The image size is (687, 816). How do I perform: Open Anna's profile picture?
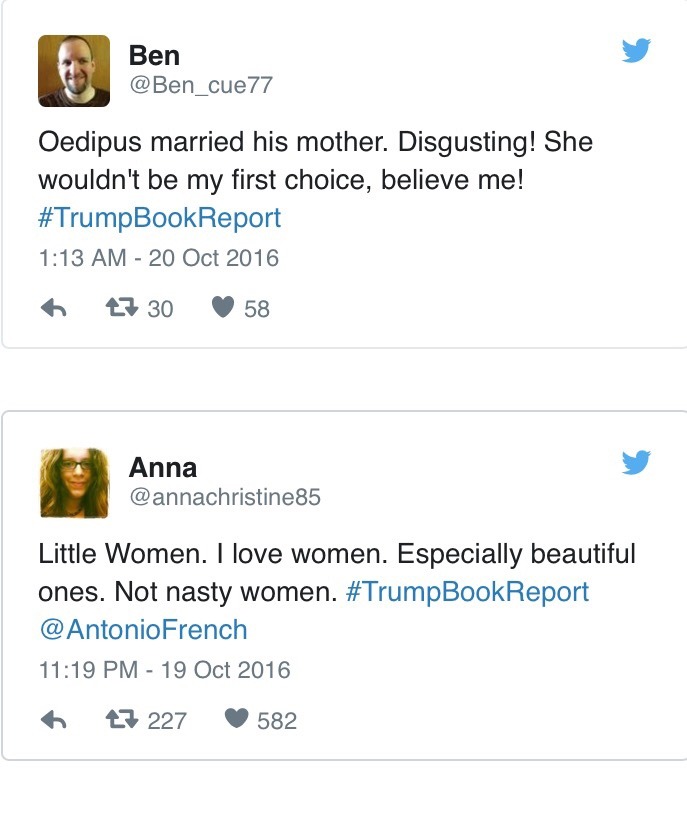click(74, 483)
